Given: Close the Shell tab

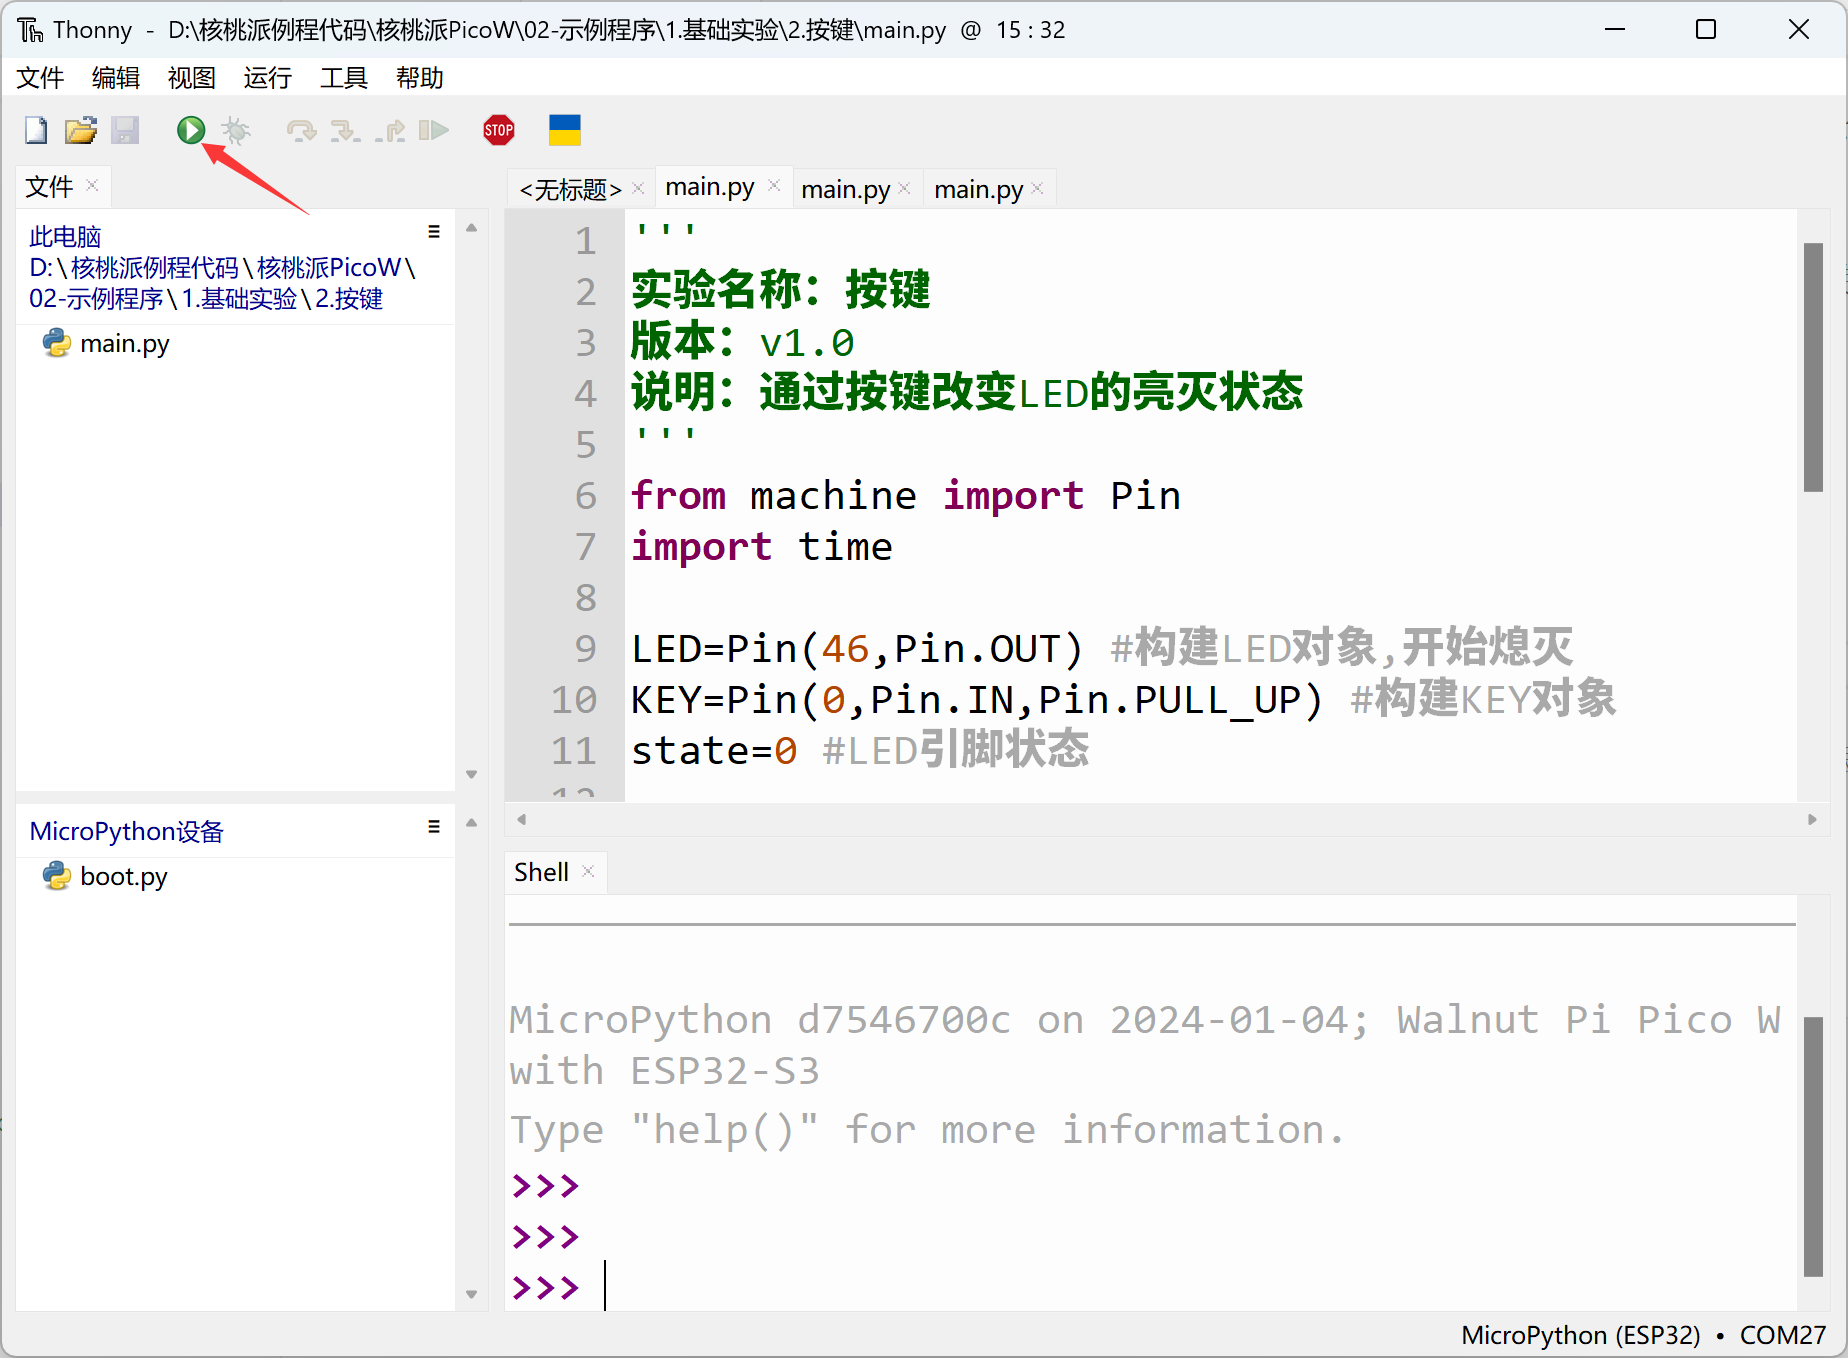Looking at the screenshot, I should point(588,872).
